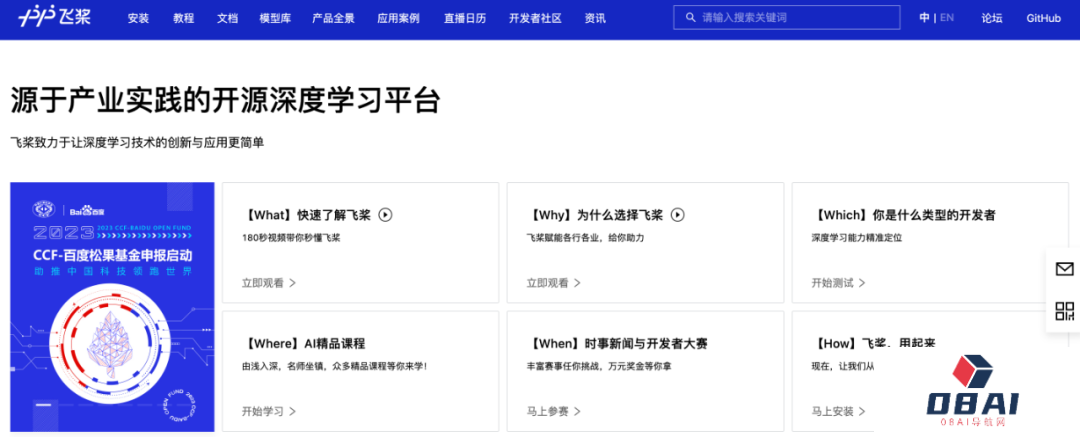The image size is (1080, 437).
Task: Click the arrow next to 开始学习
Action: 292,411
